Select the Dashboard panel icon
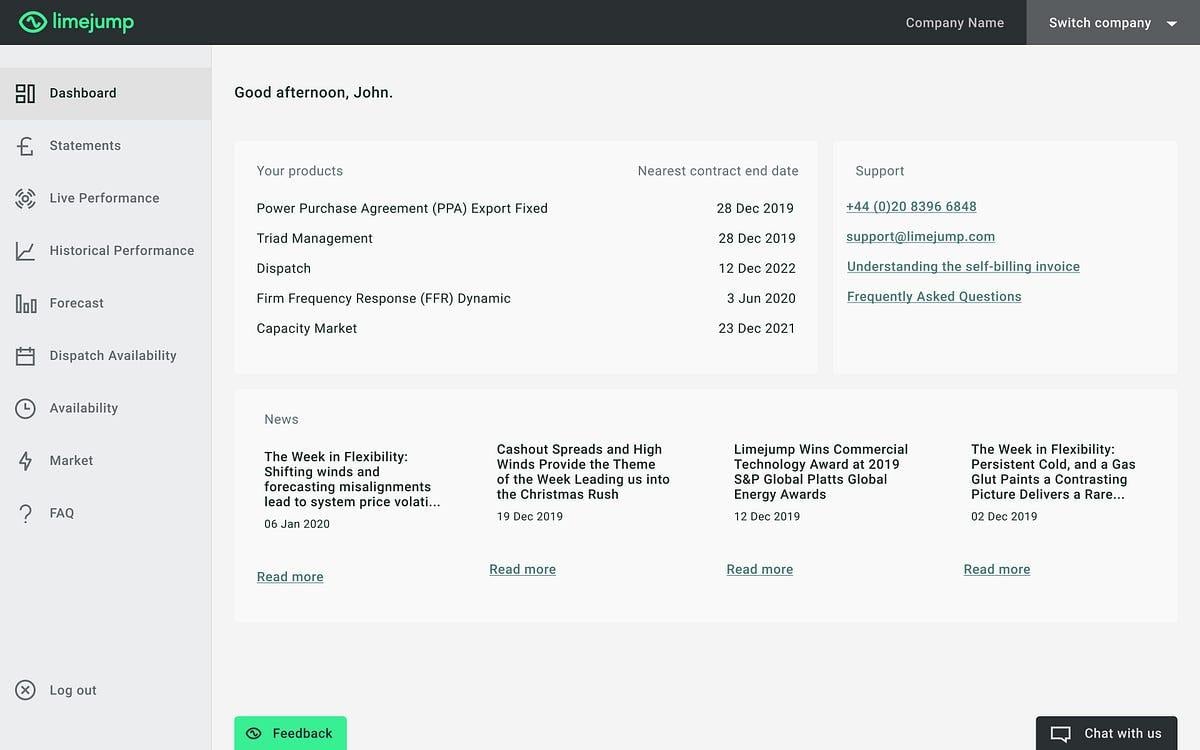Image resolution: width=1200 pixels, height=750 pixels. pos(25,93)
